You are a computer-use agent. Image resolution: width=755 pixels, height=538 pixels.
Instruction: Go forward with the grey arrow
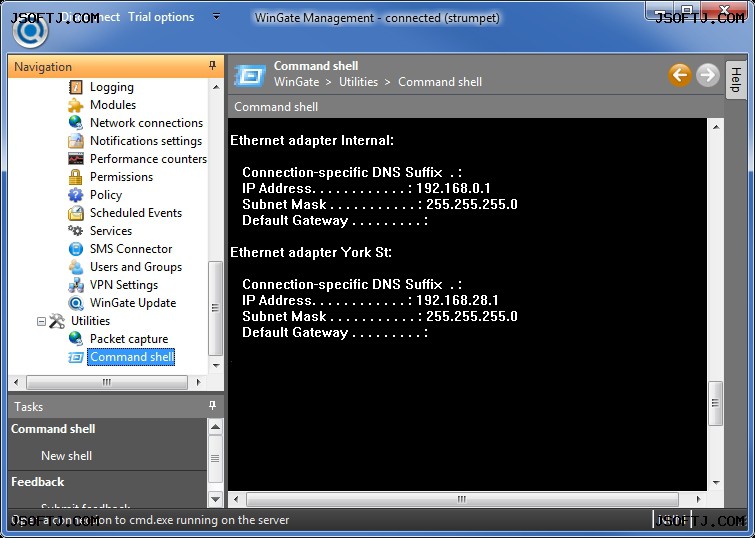click(x=707, y=75)
